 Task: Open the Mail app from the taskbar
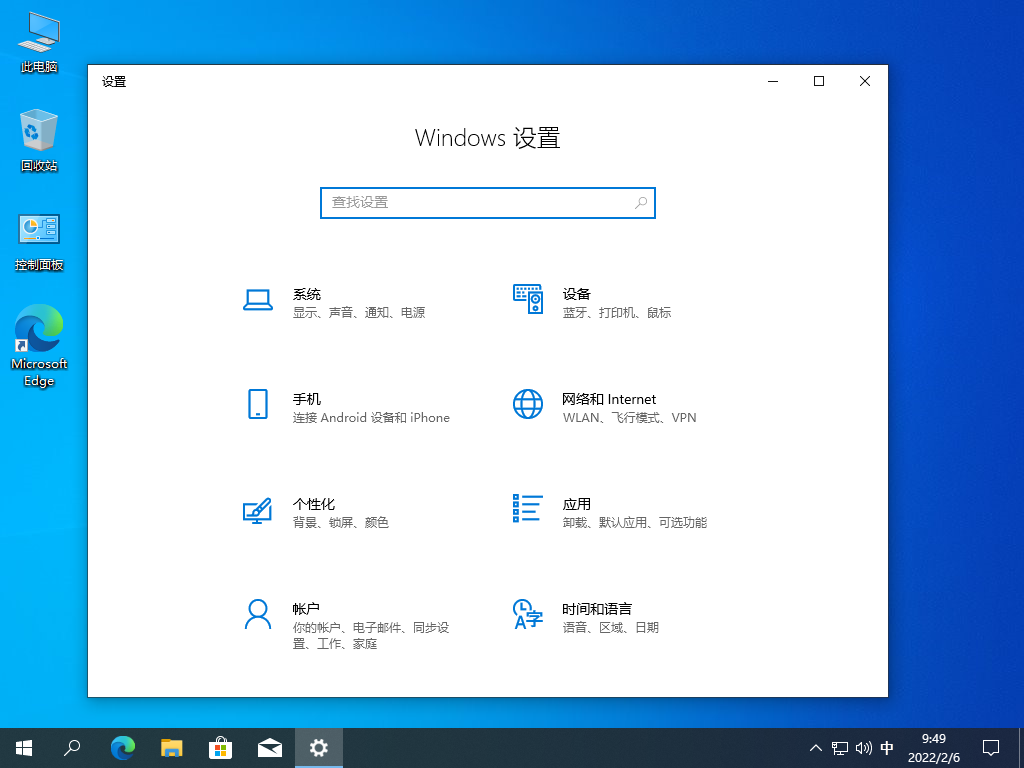coord(269,747)
